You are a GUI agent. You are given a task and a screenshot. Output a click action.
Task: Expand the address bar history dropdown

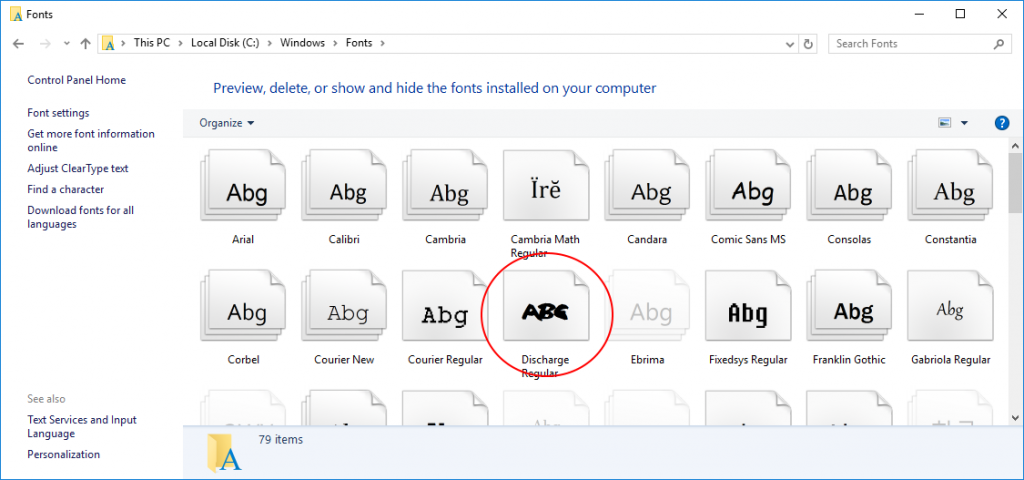[x=790, y=44]
